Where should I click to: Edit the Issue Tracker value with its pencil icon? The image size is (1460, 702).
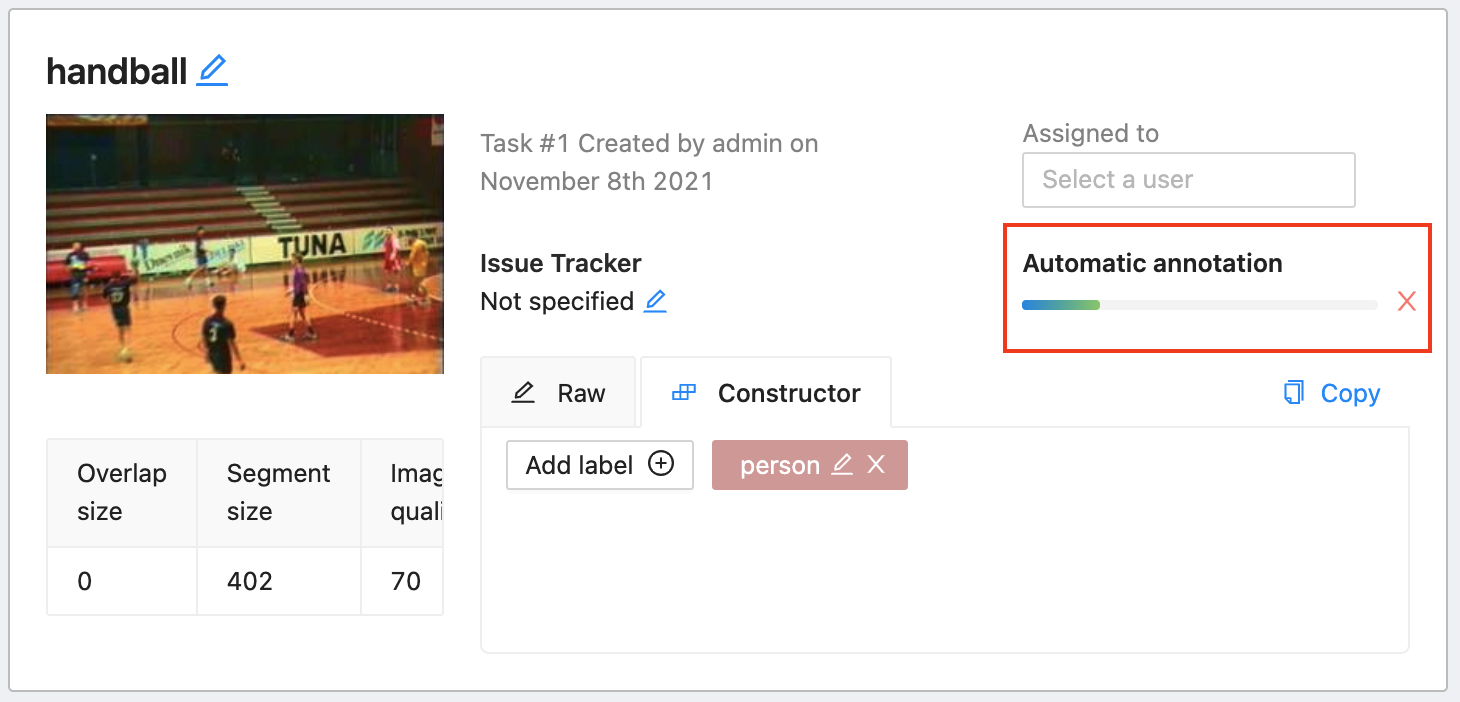[655, 301]
